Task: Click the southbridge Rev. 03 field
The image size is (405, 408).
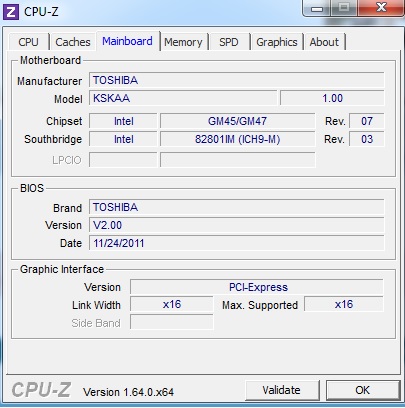Action: pyautogui.click(x=367, y=139)
